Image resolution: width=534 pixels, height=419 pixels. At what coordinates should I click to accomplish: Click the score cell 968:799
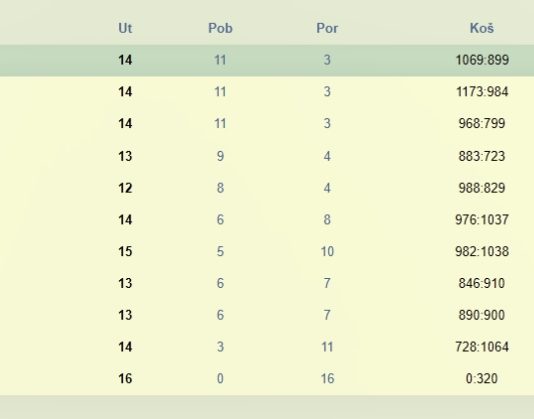(482, 123)
